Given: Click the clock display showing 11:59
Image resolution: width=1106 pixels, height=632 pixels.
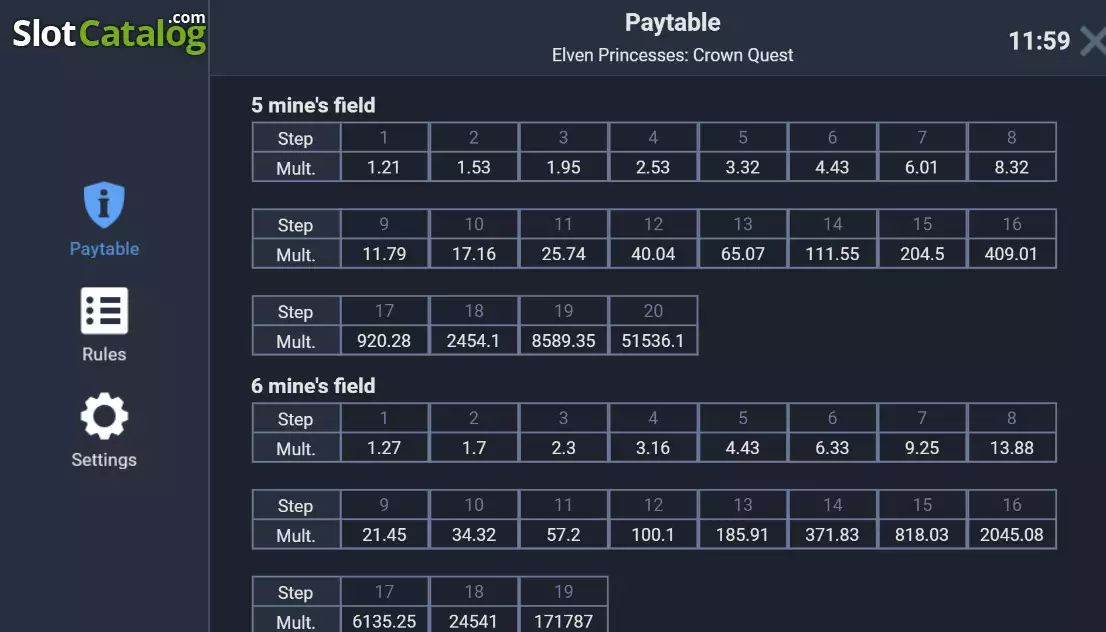Looking at the screenshot, I should [x=1039, y=41].
